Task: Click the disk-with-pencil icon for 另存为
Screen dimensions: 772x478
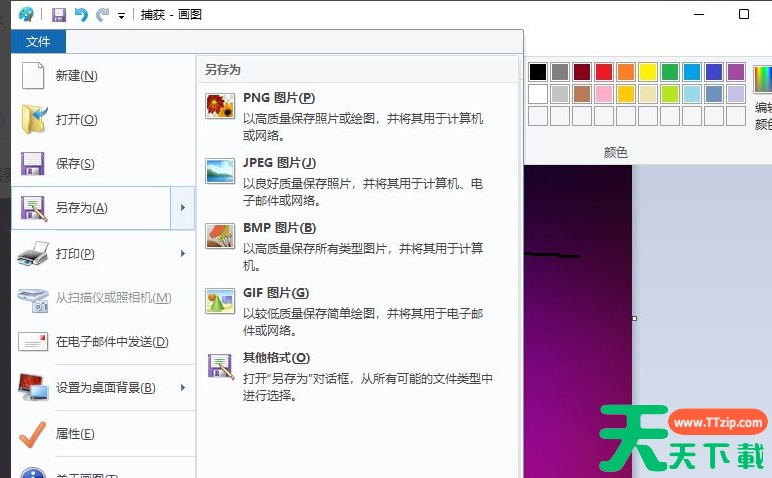Action: click(33, 208)
